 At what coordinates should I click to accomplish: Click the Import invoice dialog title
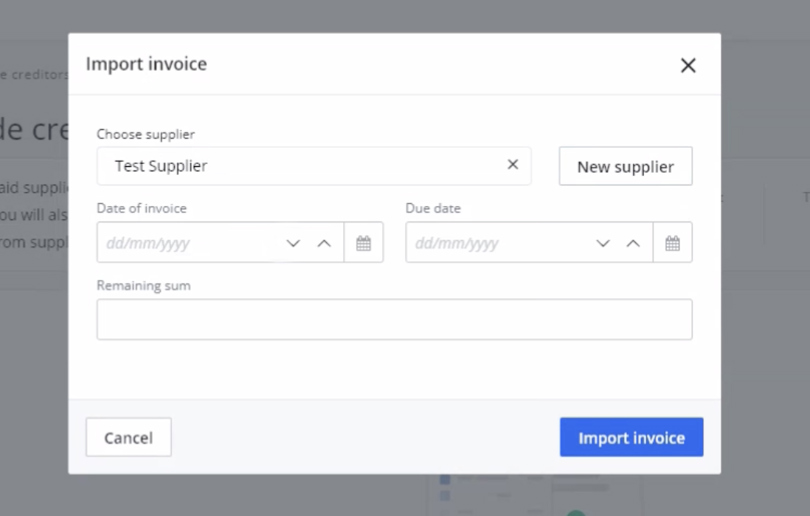coord(147,64)
